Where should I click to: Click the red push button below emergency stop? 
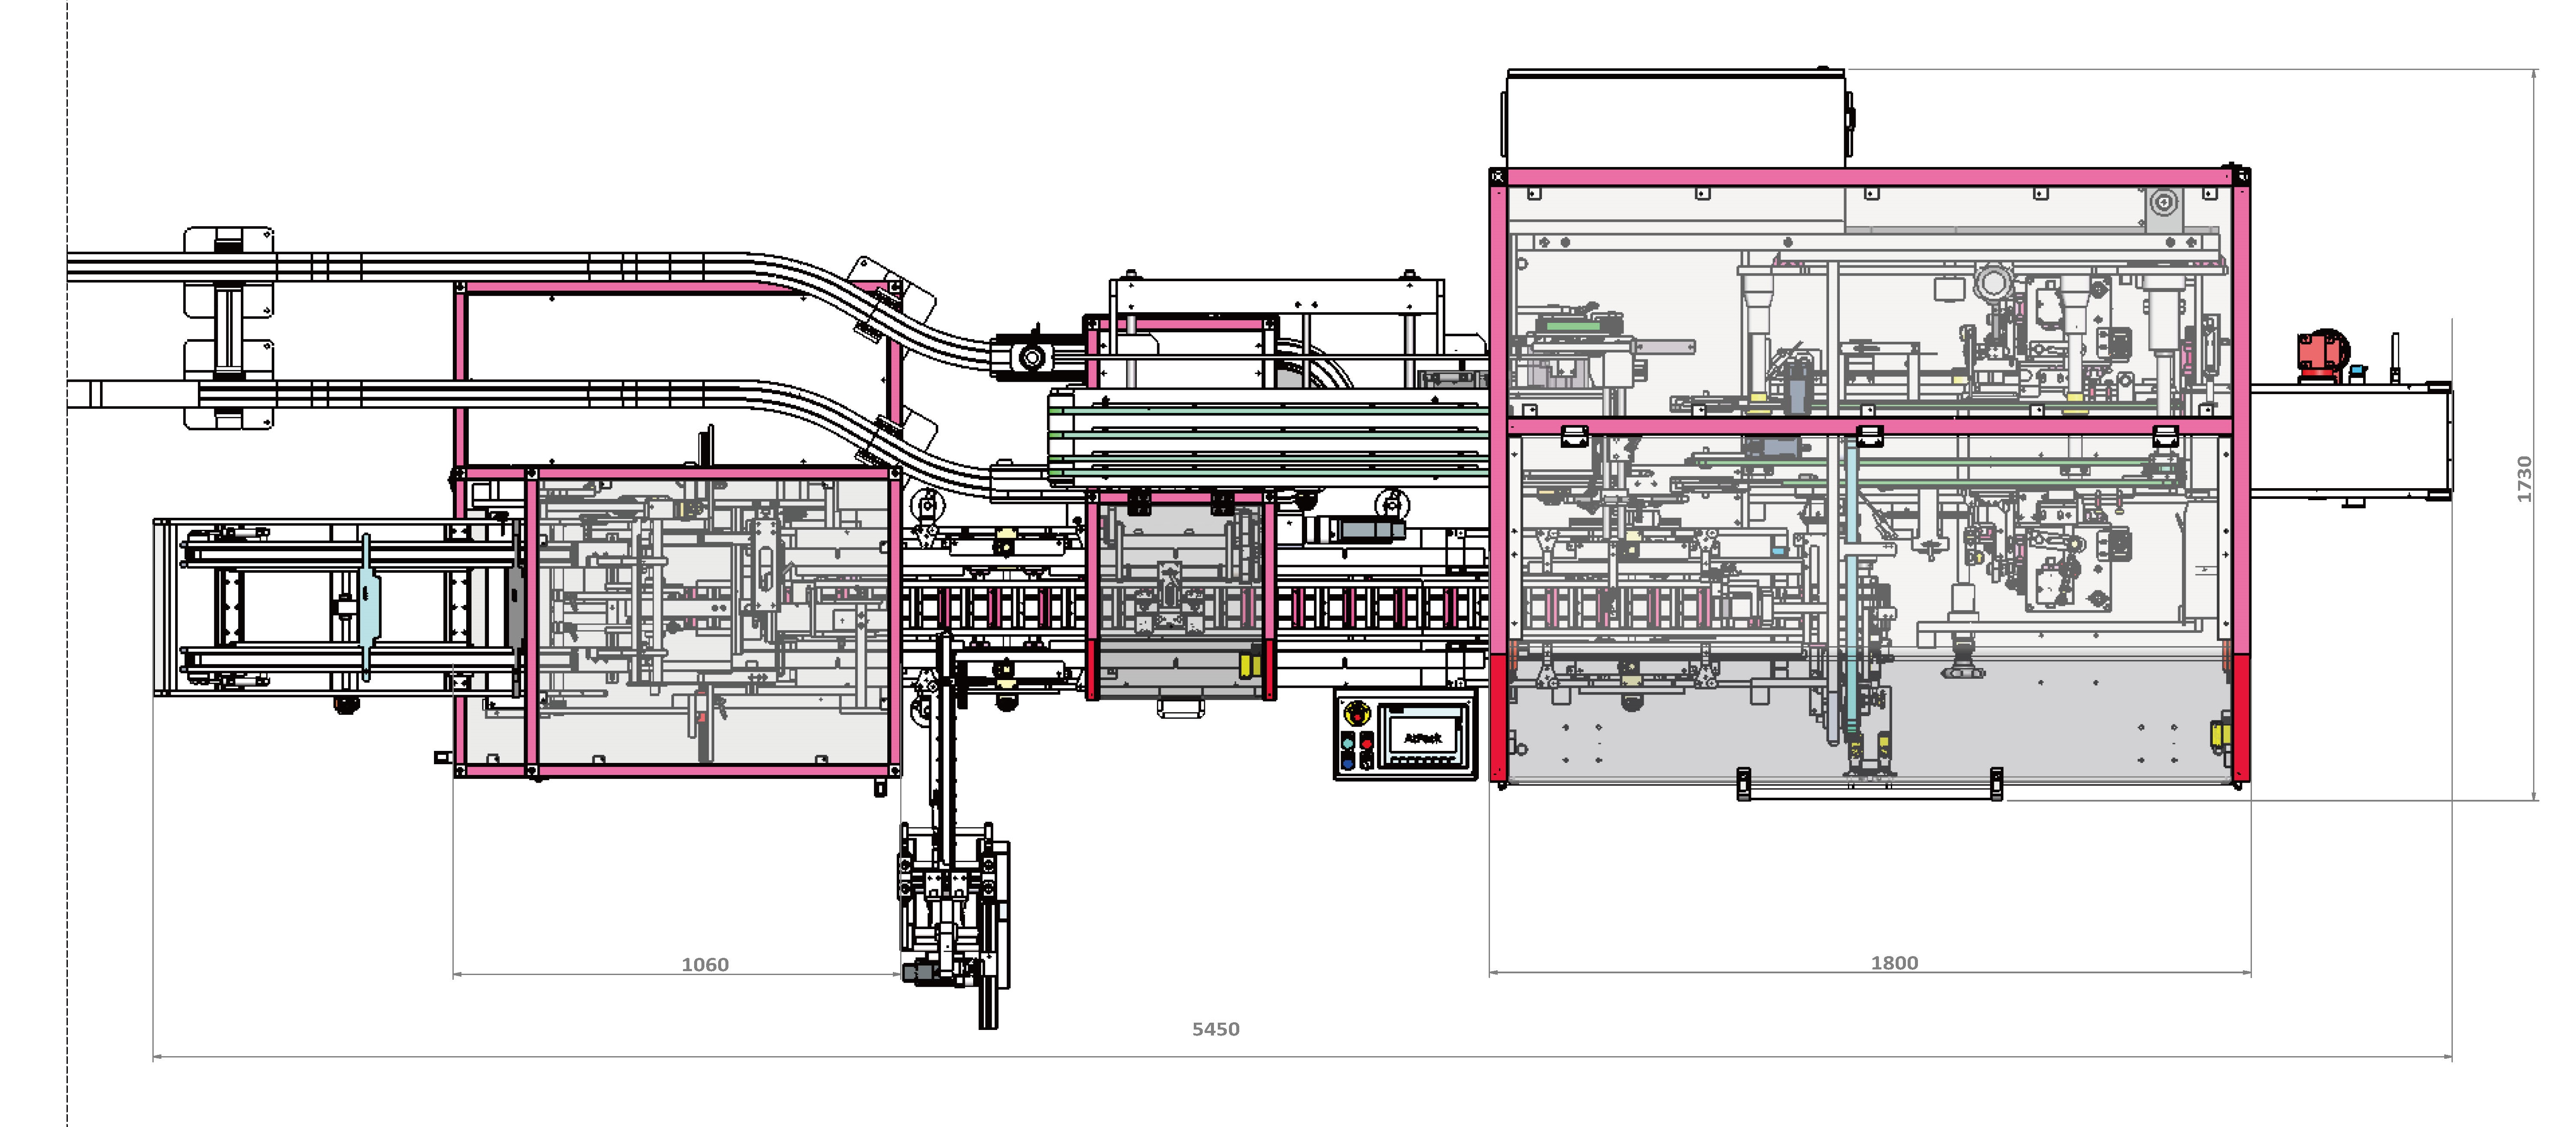[1367, 744]
